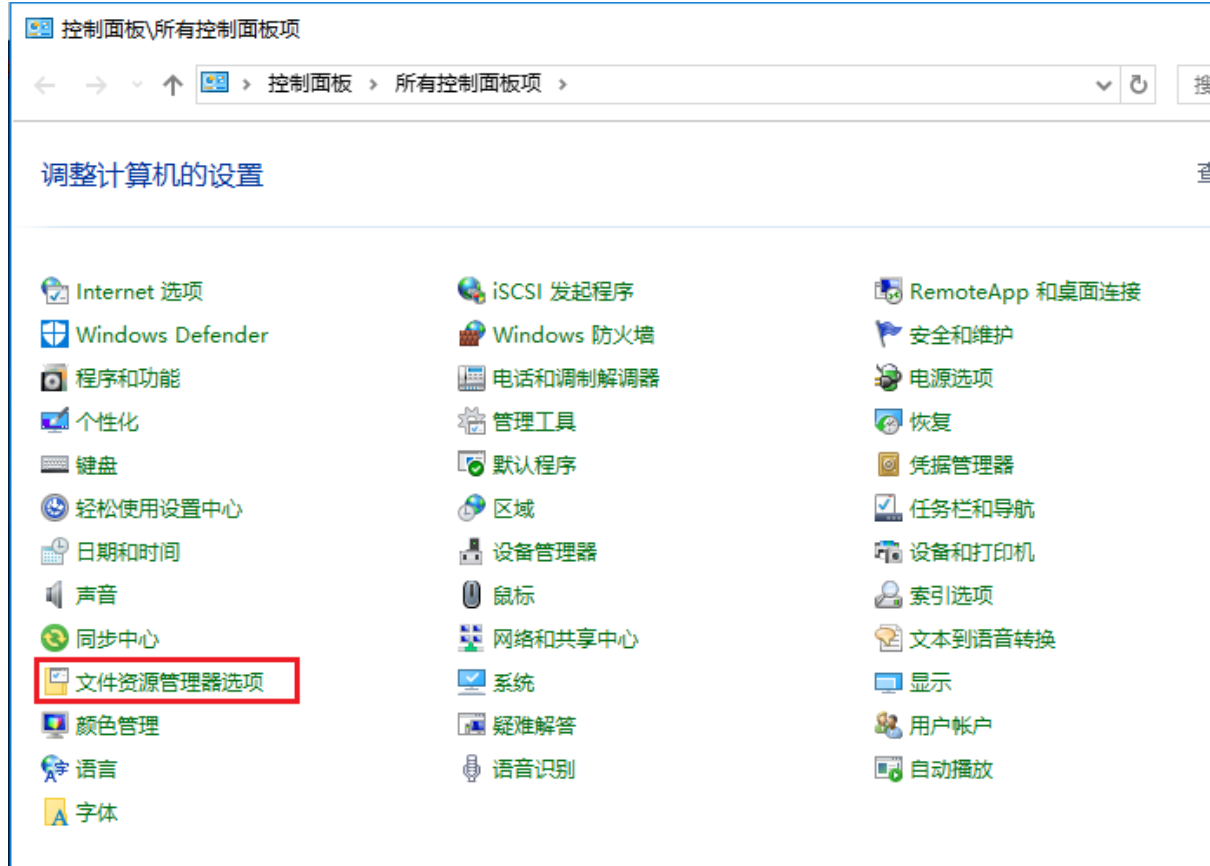This screenshot has height=866, width=1210.
Task: Expand chevron after 所有控制面板项 breadcrumb
Action: click(x=562, y=85)
